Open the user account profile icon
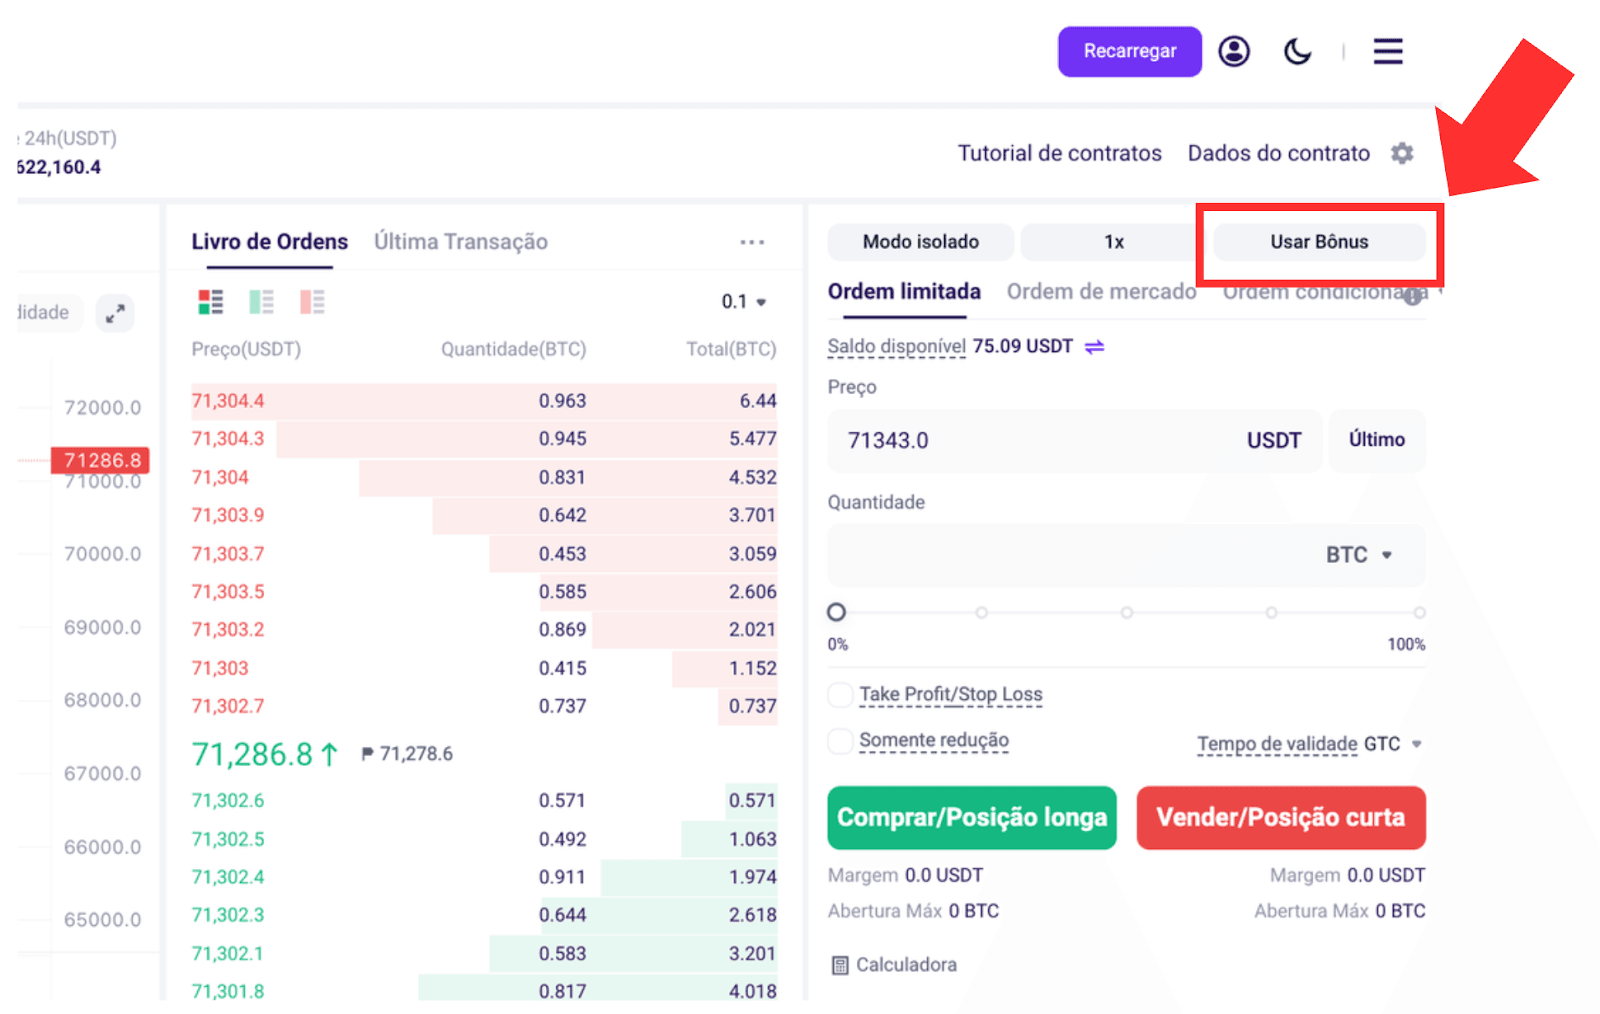The height and width of the screenshot is (1014, 1600). point(1234,51)
